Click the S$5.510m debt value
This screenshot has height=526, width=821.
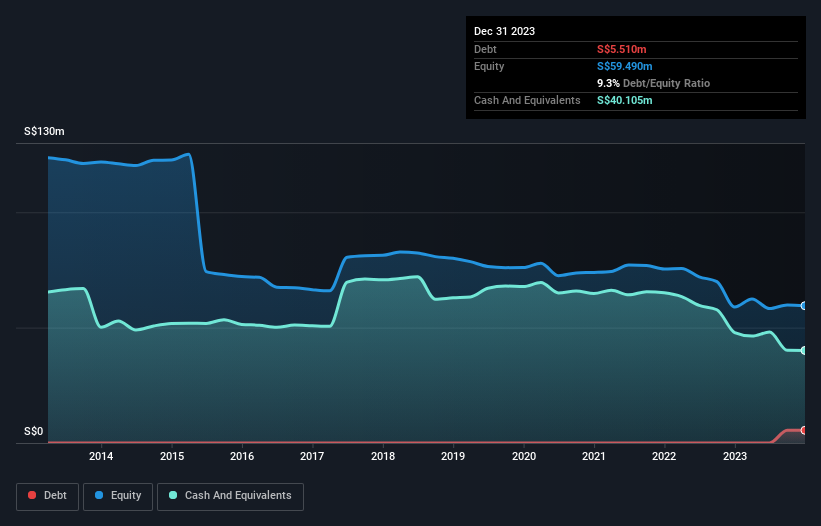coord(624,49)
